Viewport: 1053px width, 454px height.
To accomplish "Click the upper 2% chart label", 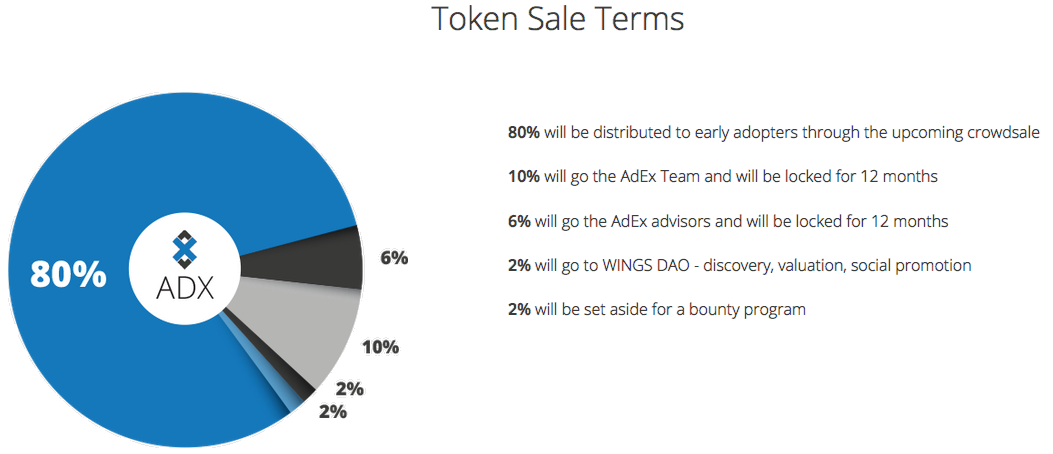I will [x=350, y=389].
